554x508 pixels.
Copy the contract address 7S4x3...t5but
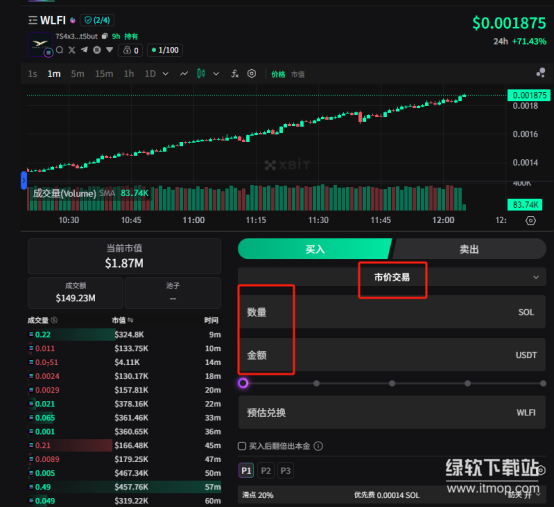click(105, 36)
